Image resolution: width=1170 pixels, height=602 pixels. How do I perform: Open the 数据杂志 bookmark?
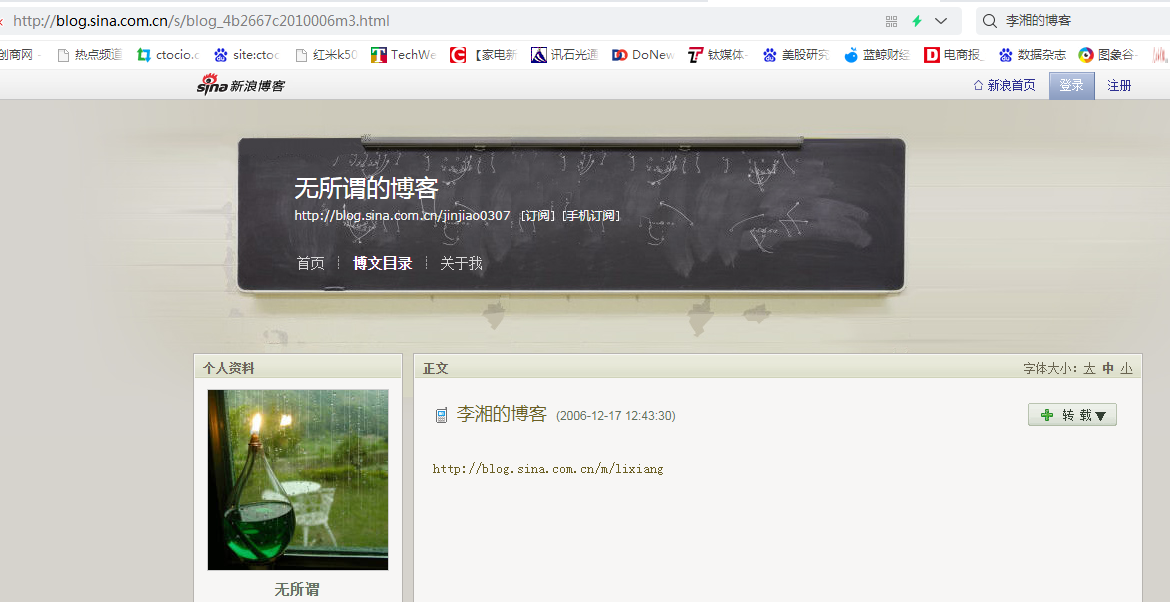1033,54
